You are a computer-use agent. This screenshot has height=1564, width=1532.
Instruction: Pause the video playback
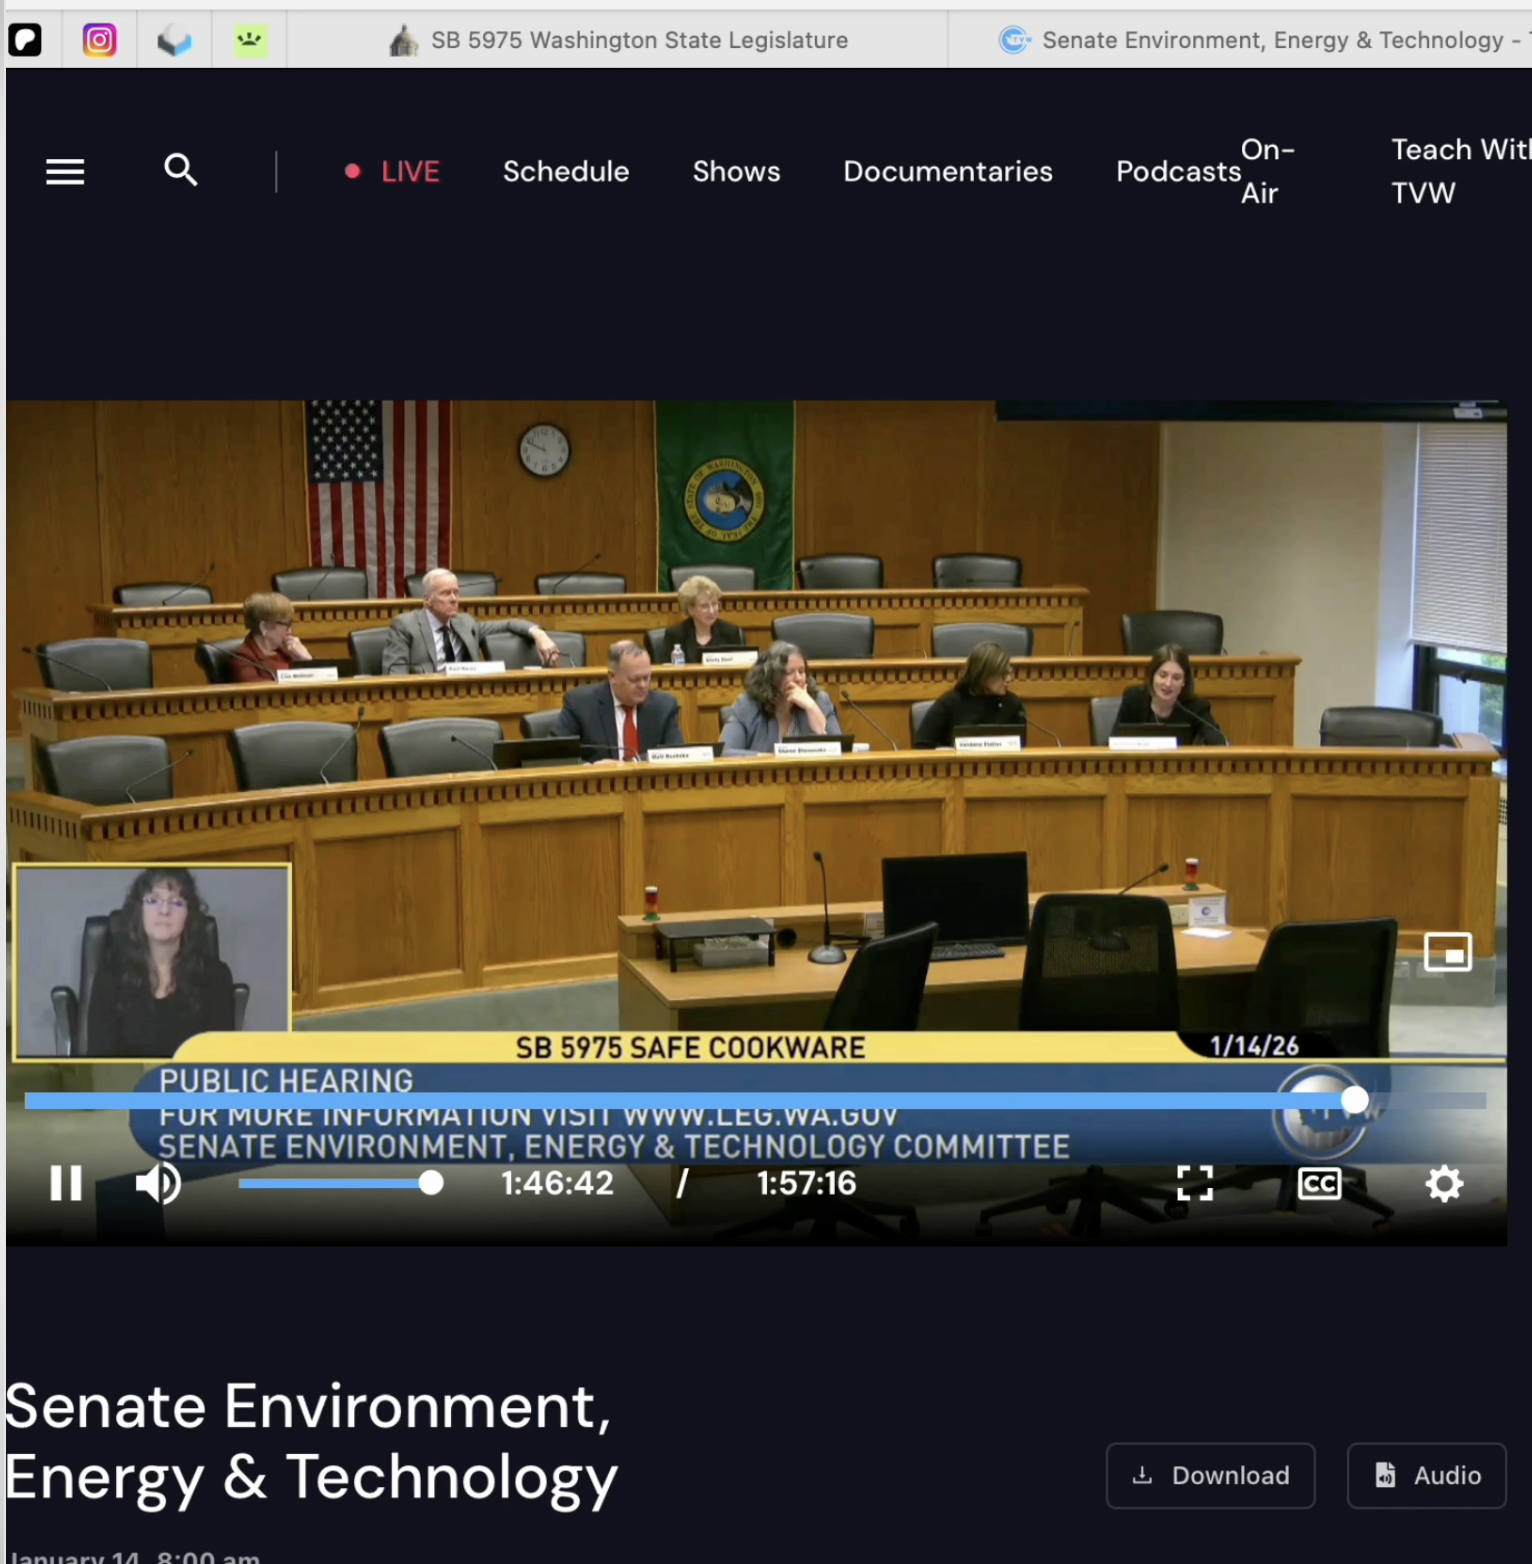66,1183
